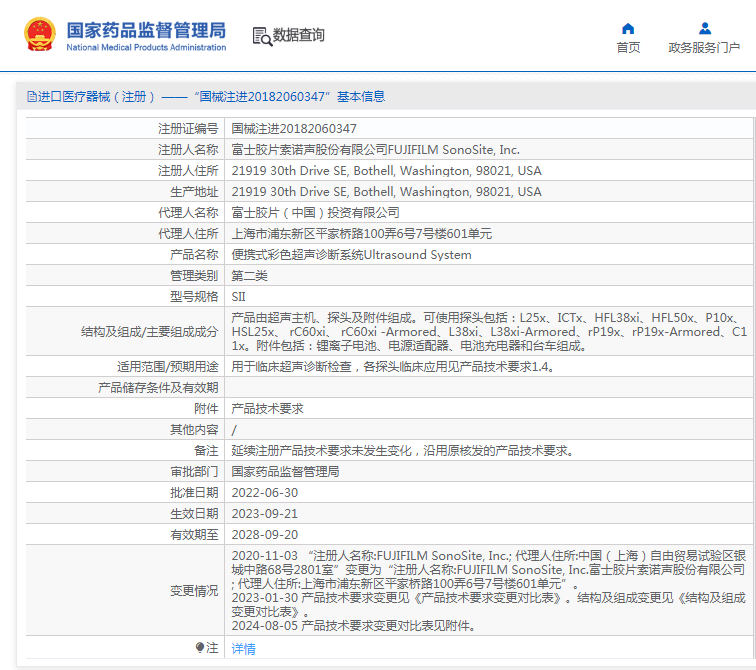This screenshot has width=756, height=670.
Task: Click the 政务服务门户 text link
Action: 704,47
